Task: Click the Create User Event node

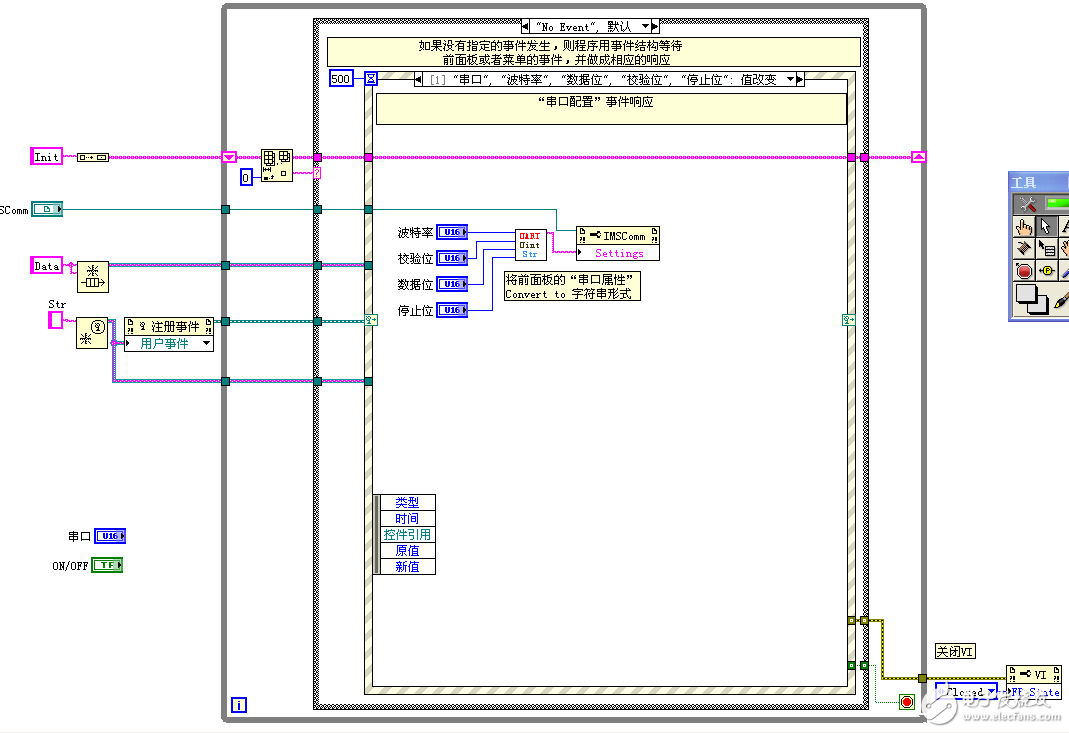Action: [x=92, y=333]
